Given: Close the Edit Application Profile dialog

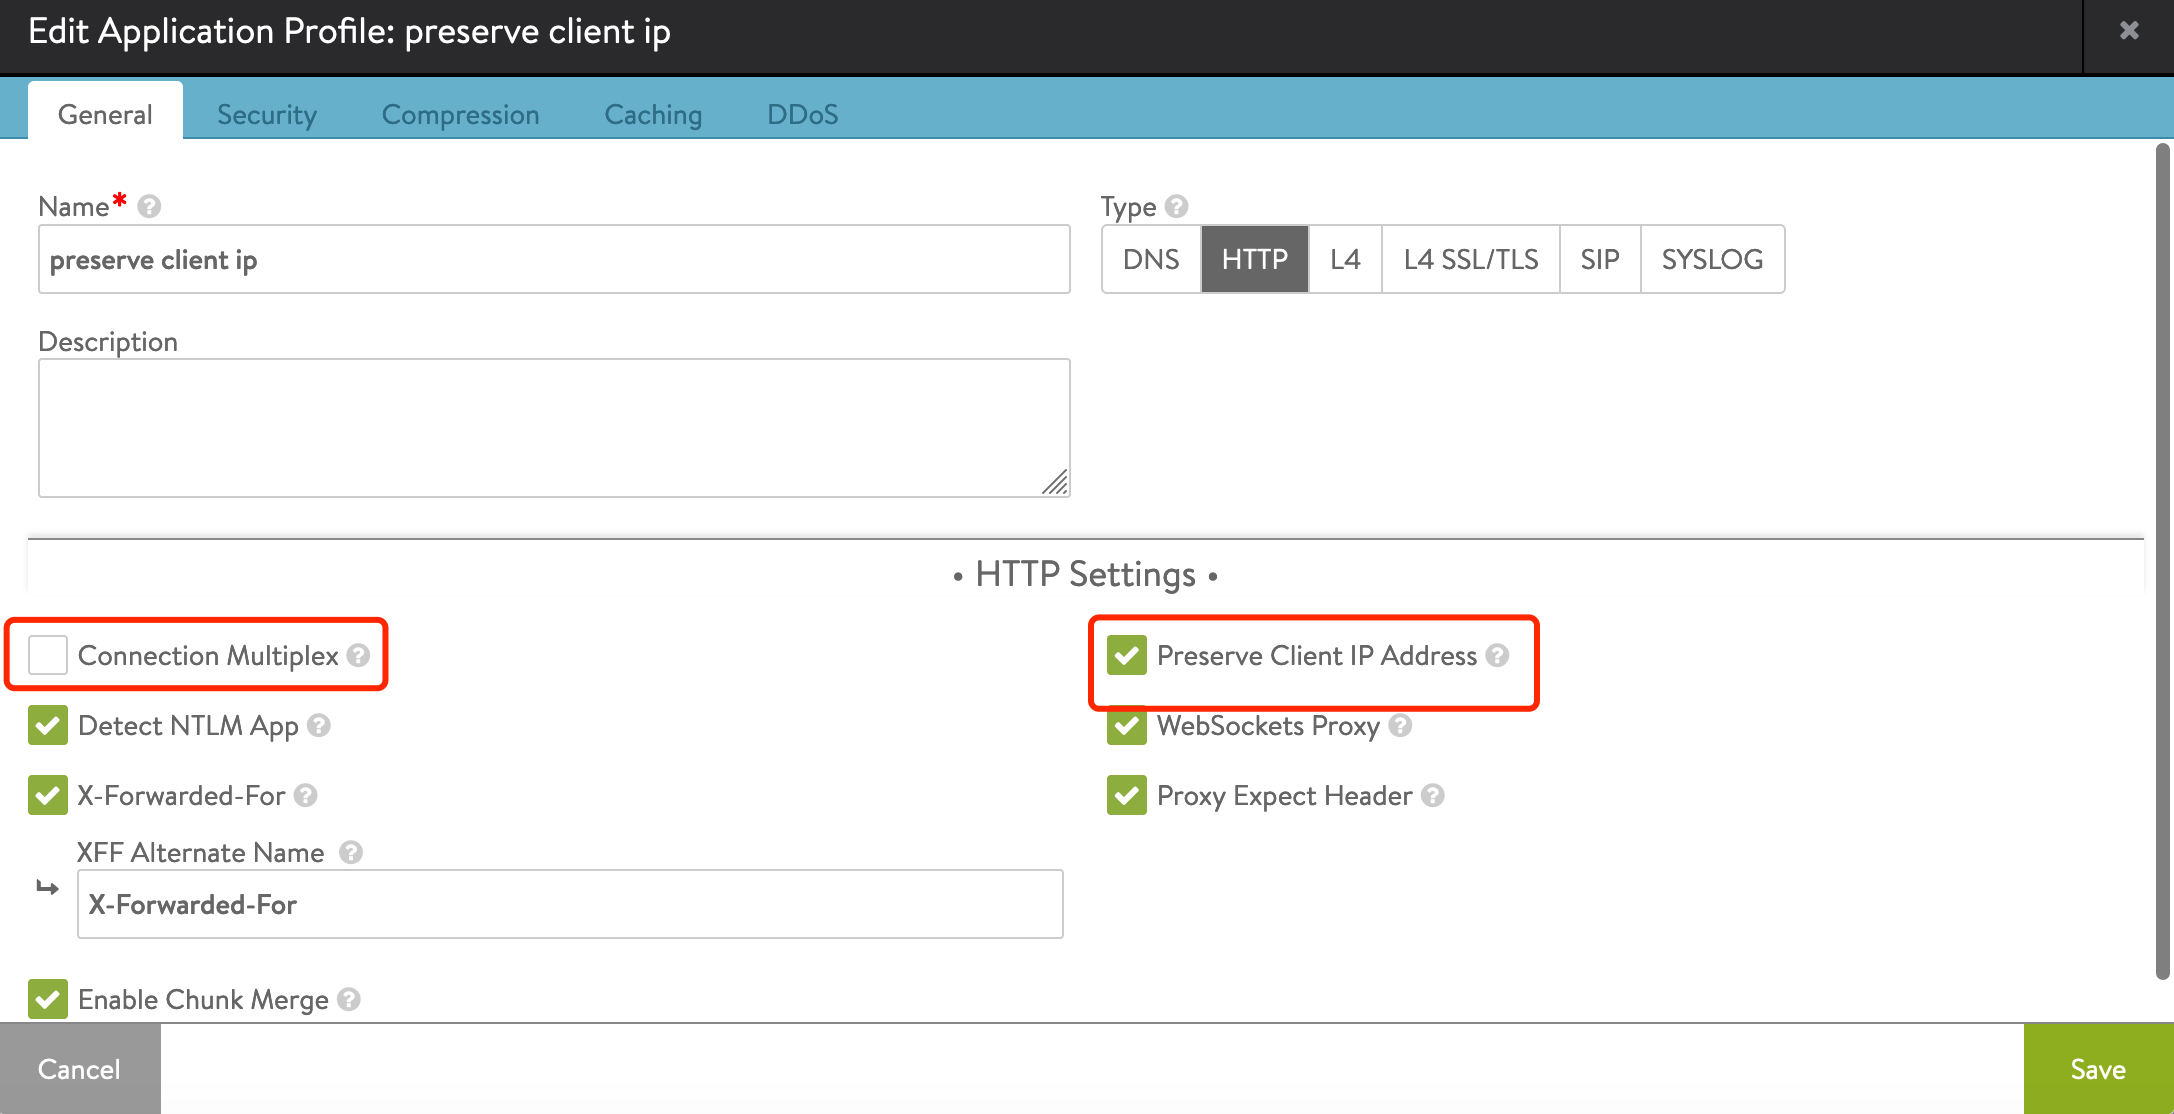Looking at the screenshot, I should pyautogui.click(x=2129, y=31).
